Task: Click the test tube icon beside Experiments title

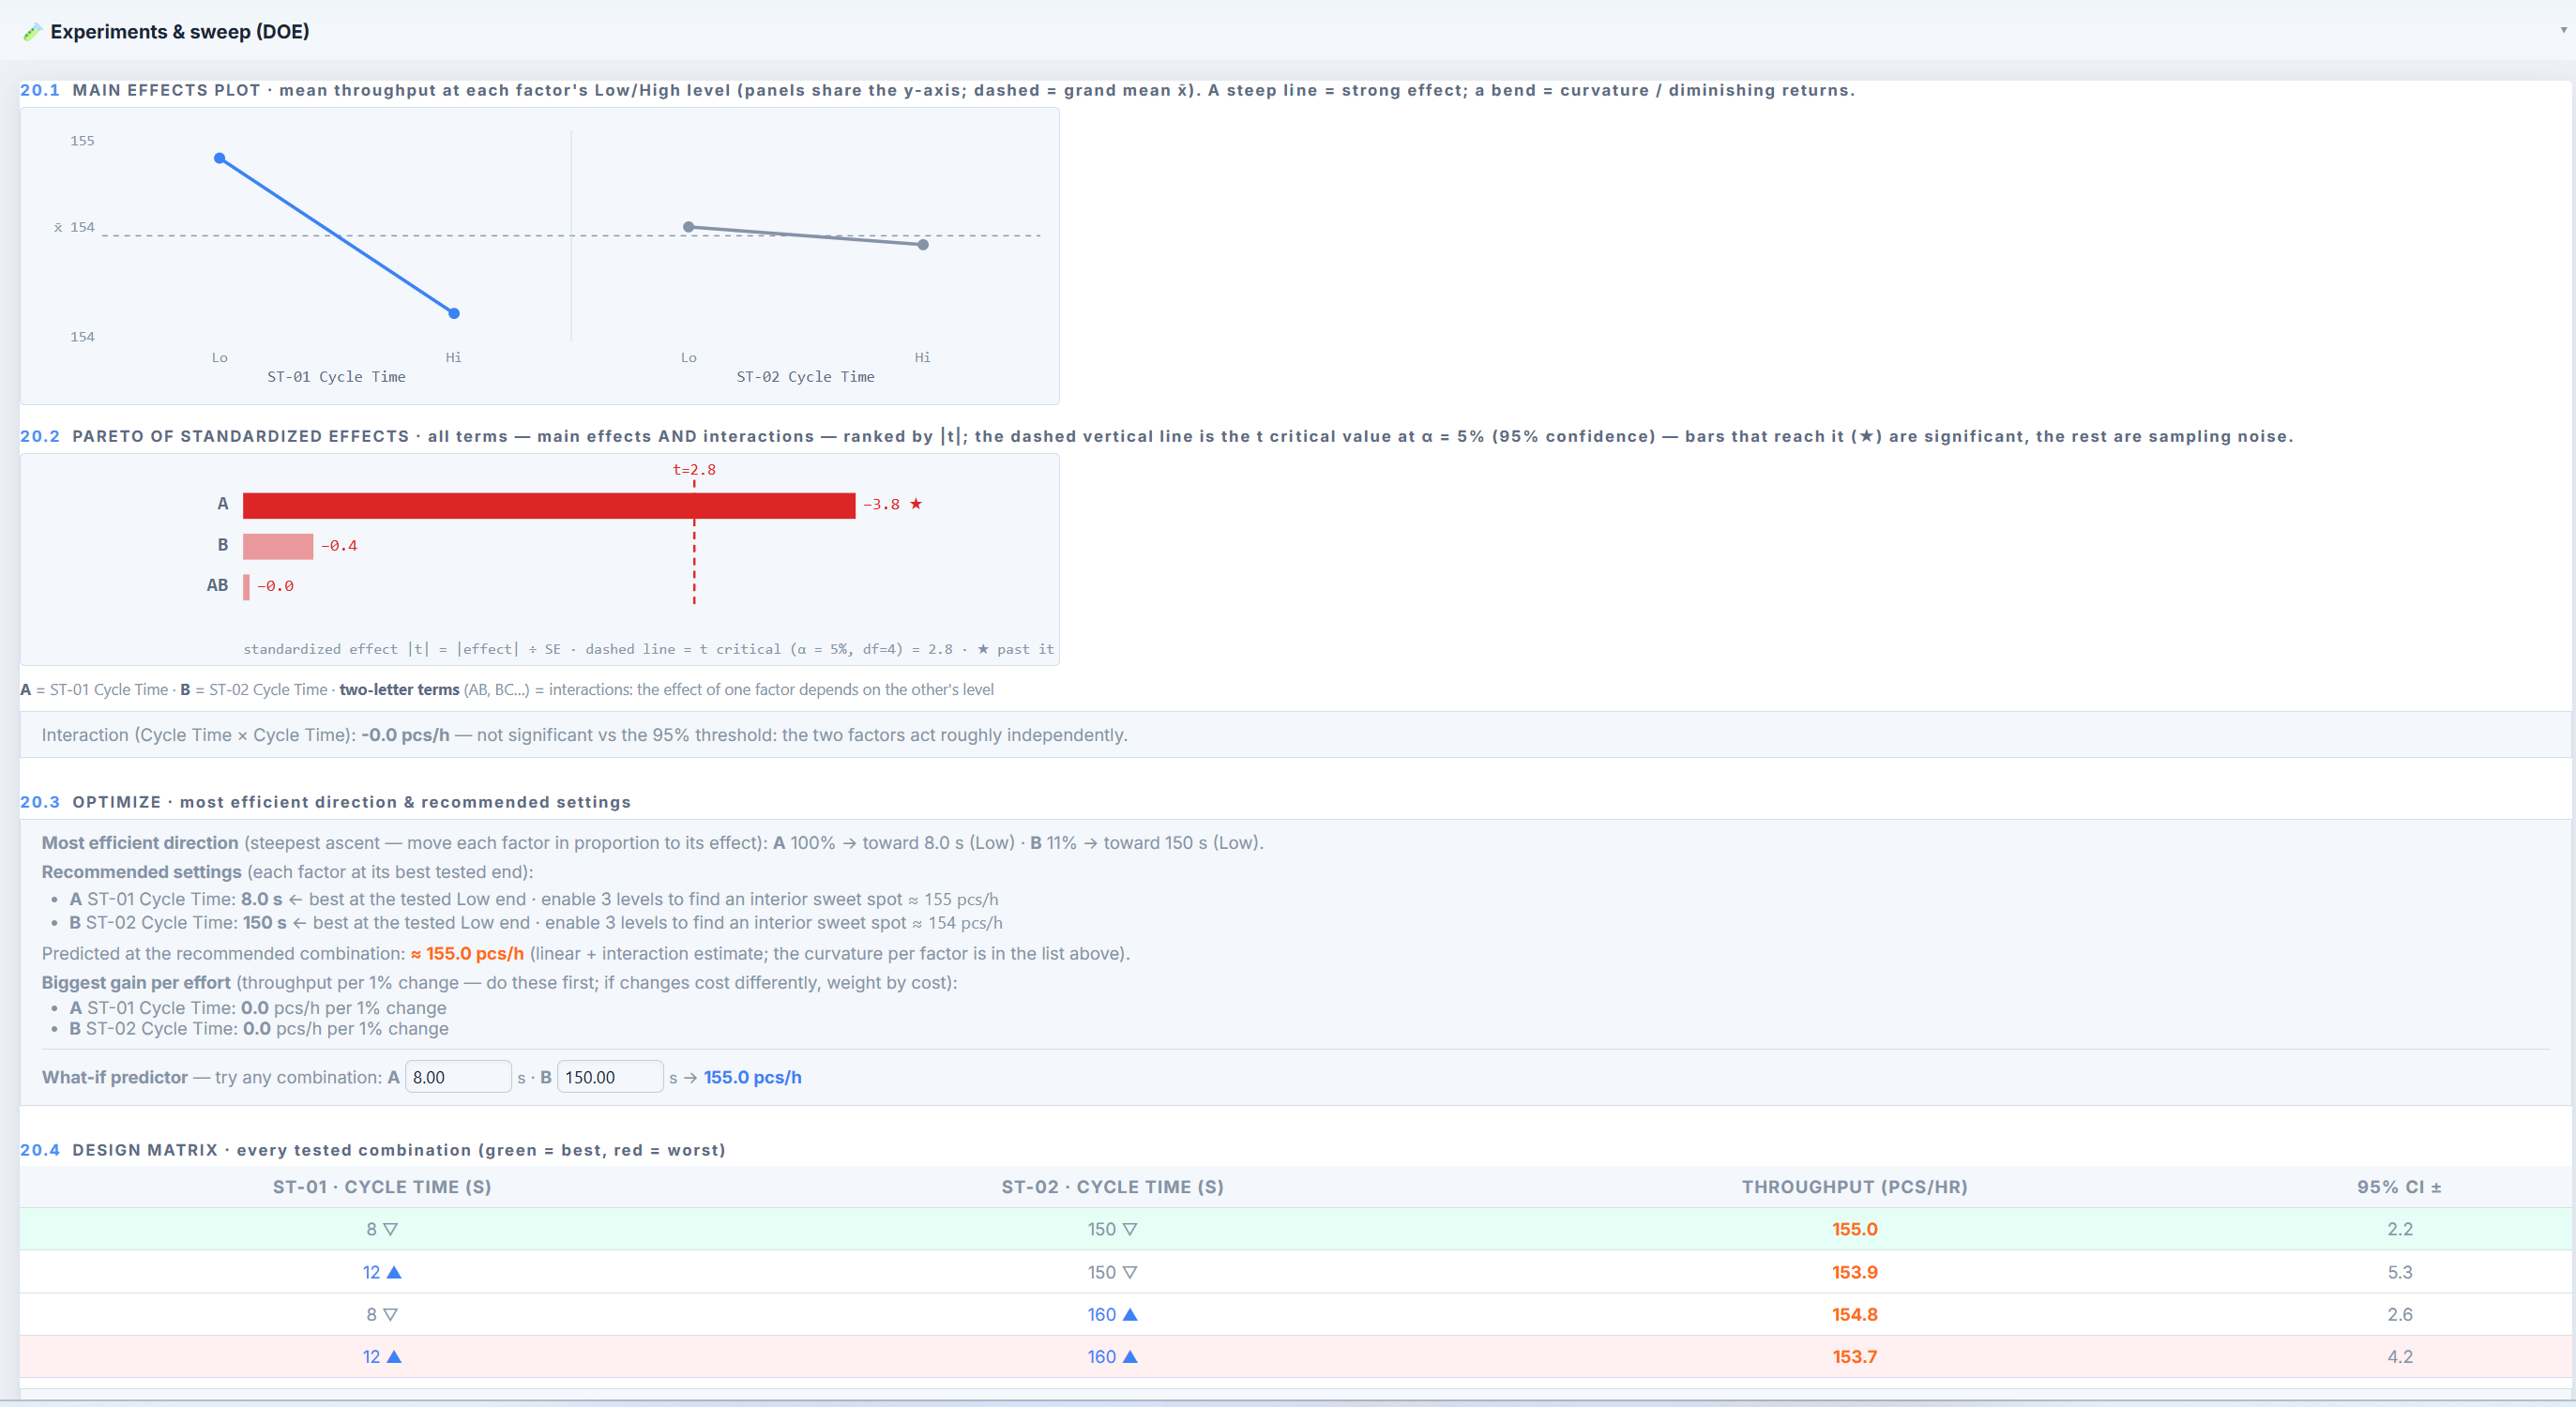Action: (x=33, y=32)
